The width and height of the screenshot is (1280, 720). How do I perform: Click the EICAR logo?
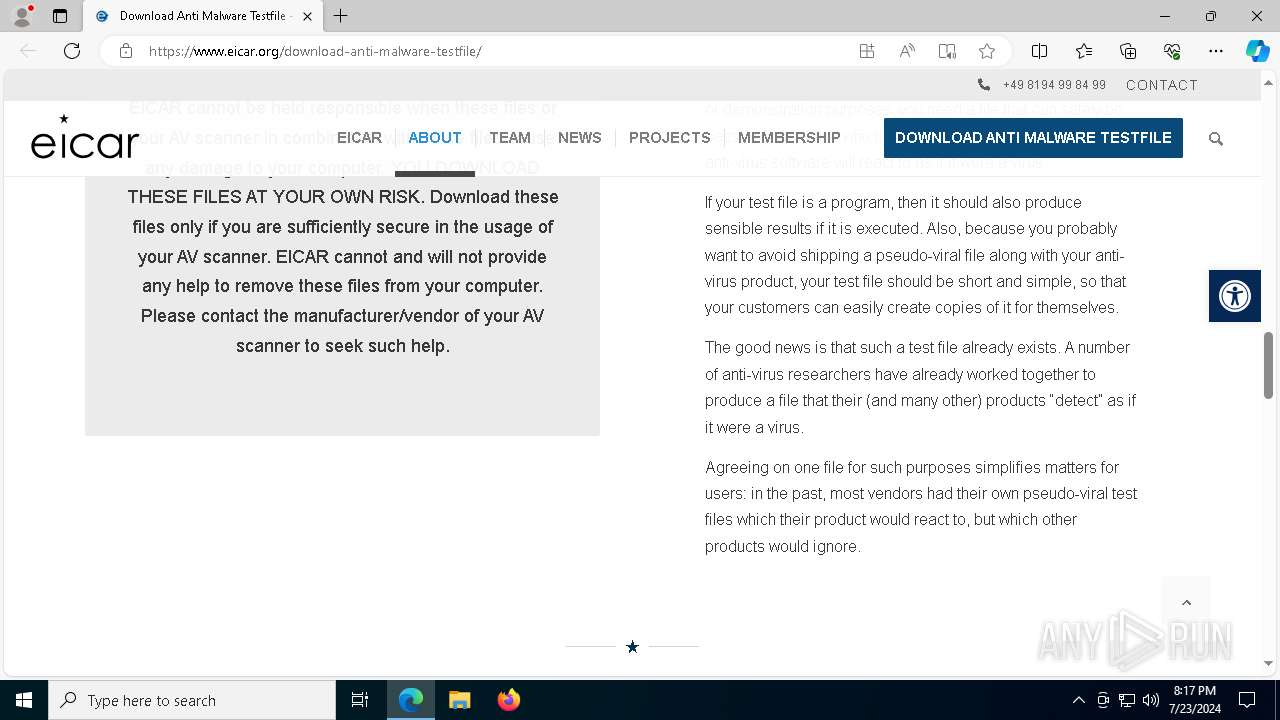[x=85, y=137]
